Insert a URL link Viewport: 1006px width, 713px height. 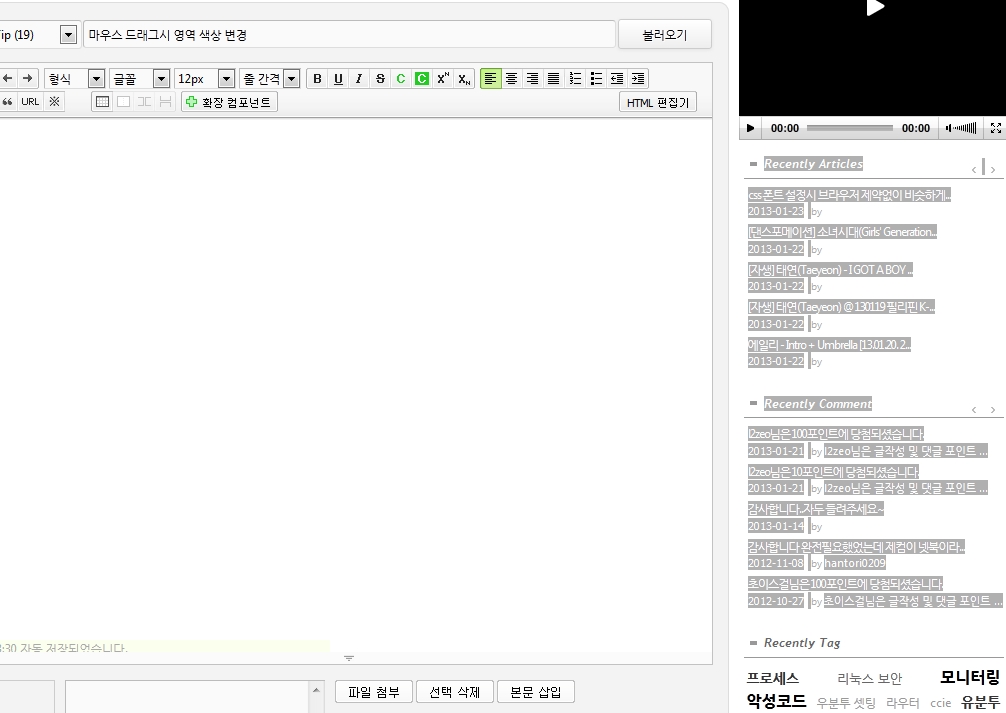pyautogui.click(x=31, y=102)
